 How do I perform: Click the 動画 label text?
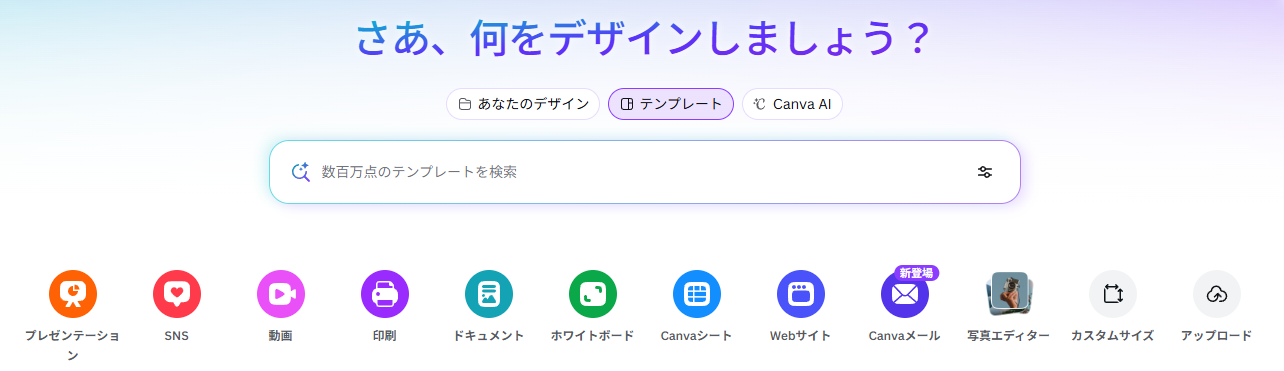point(281,336)
